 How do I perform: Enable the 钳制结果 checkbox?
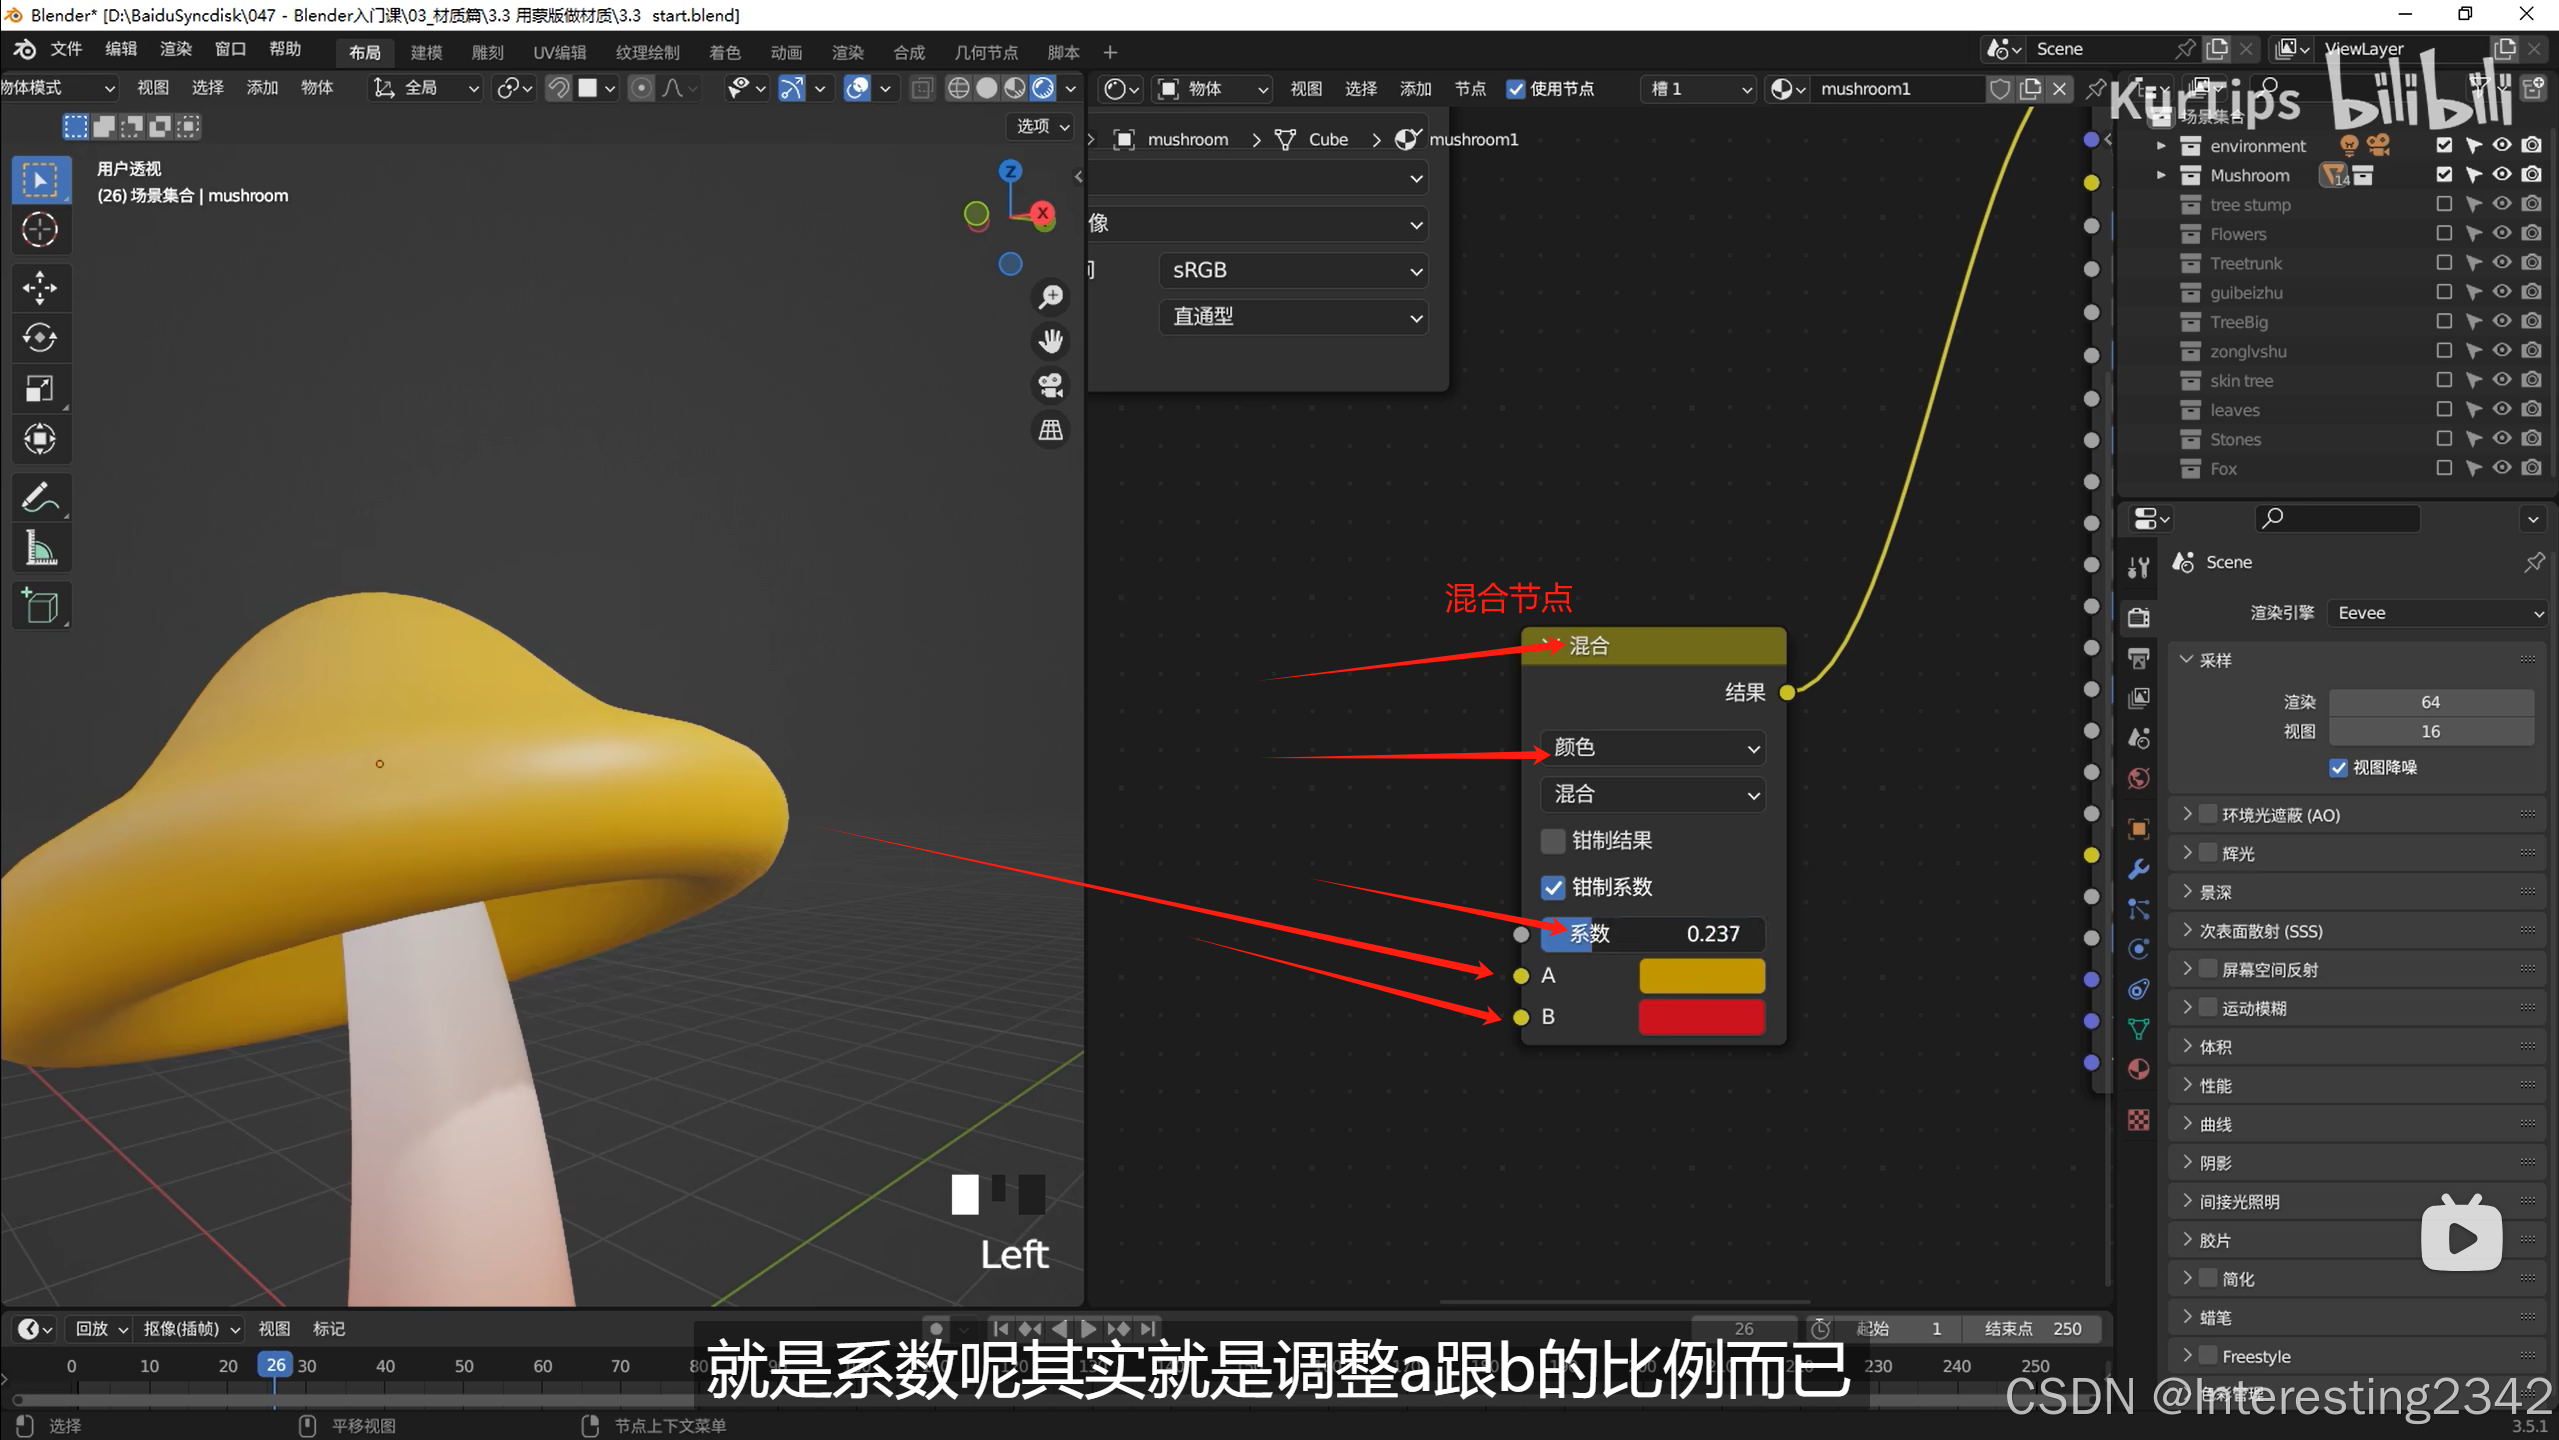tap(1552, 841)
